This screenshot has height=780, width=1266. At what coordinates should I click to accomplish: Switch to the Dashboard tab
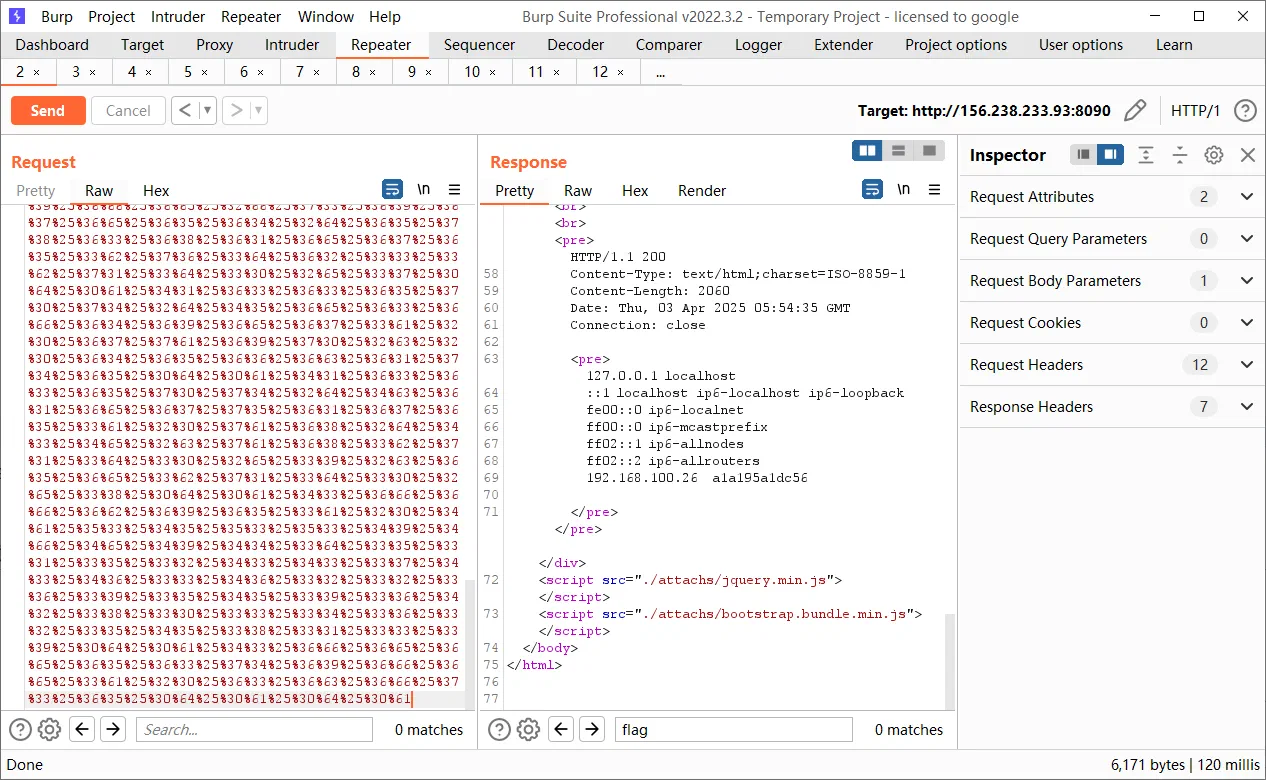coord(52,45)
